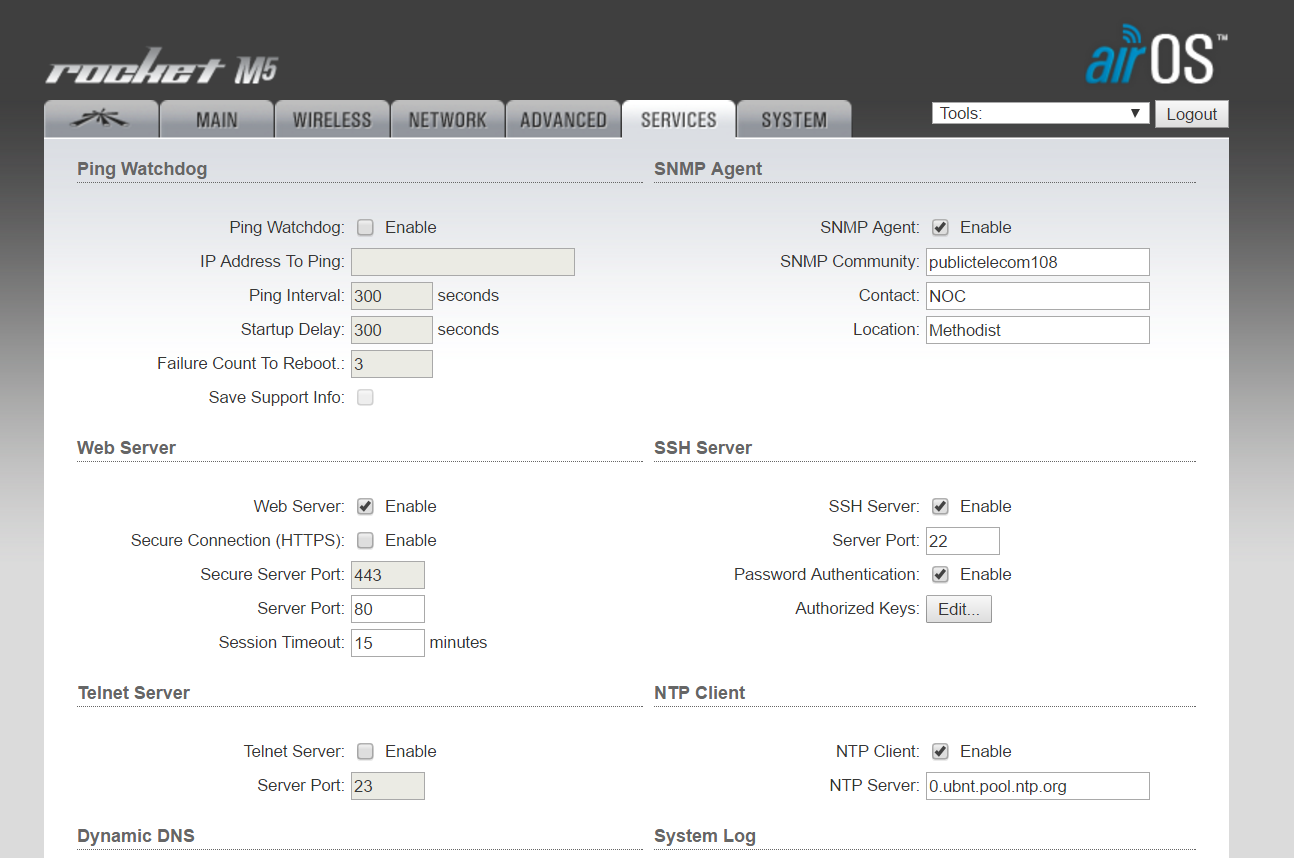Click Edit for Authorized Keys
Viewport: 1294px width, 858px height.
[958, 609]
